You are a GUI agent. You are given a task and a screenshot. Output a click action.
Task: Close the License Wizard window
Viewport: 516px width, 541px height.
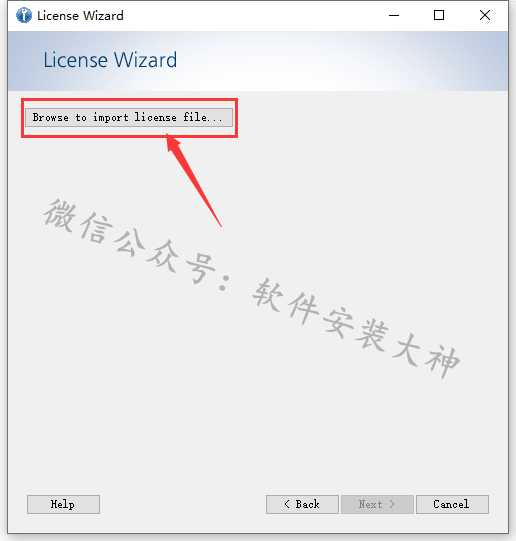(x=485, y=16)
